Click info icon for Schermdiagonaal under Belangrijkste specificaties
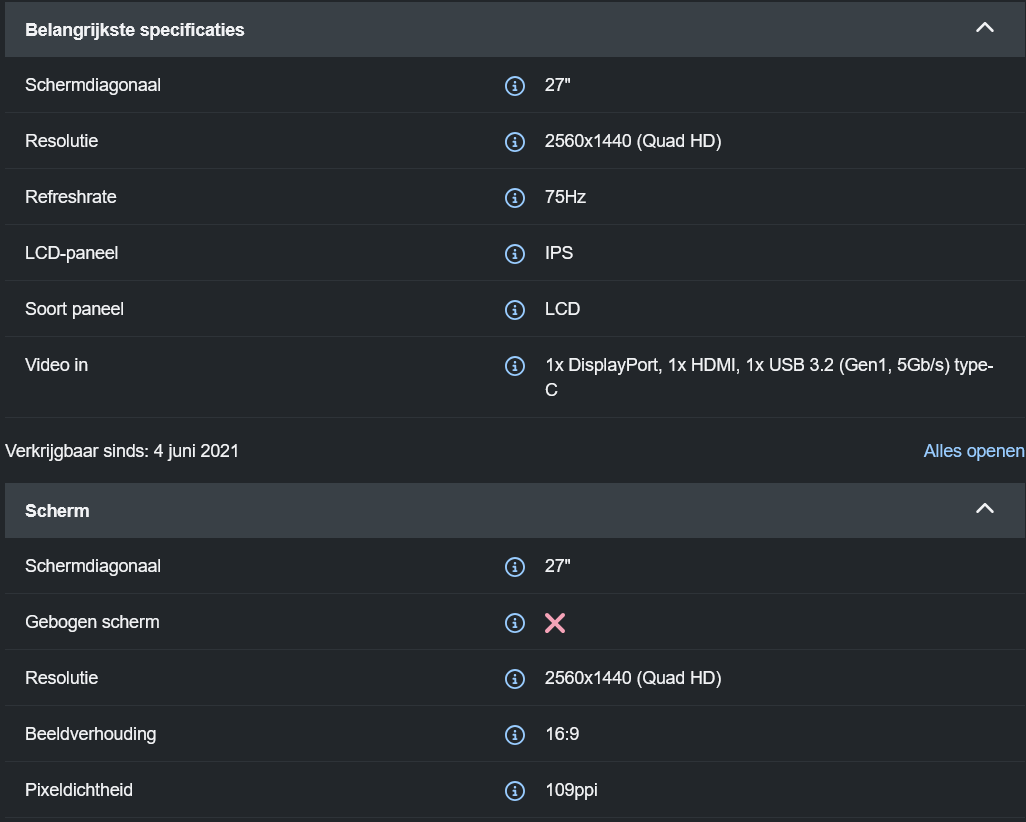1026x822 pixels. click(x=515, y=86)
